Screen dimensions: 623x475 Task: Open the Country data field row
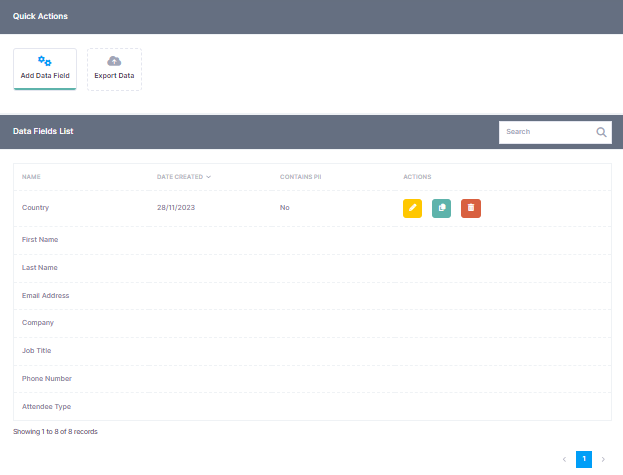(x=35, y=208)
